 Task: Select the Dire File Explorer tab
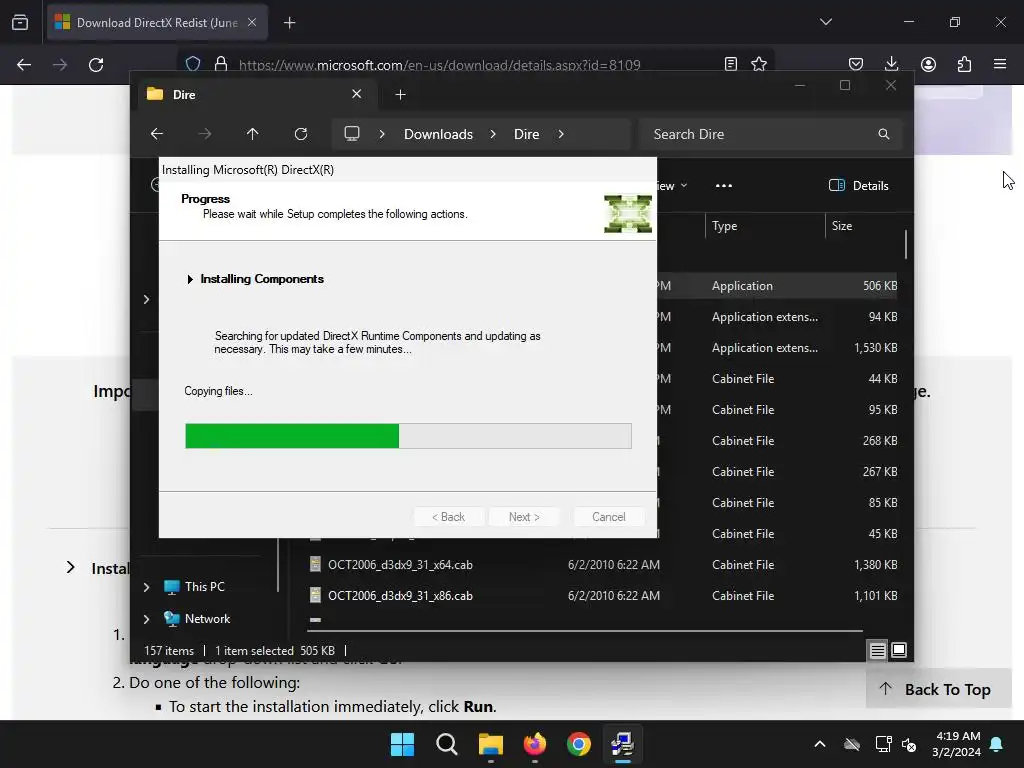[258, 95]
